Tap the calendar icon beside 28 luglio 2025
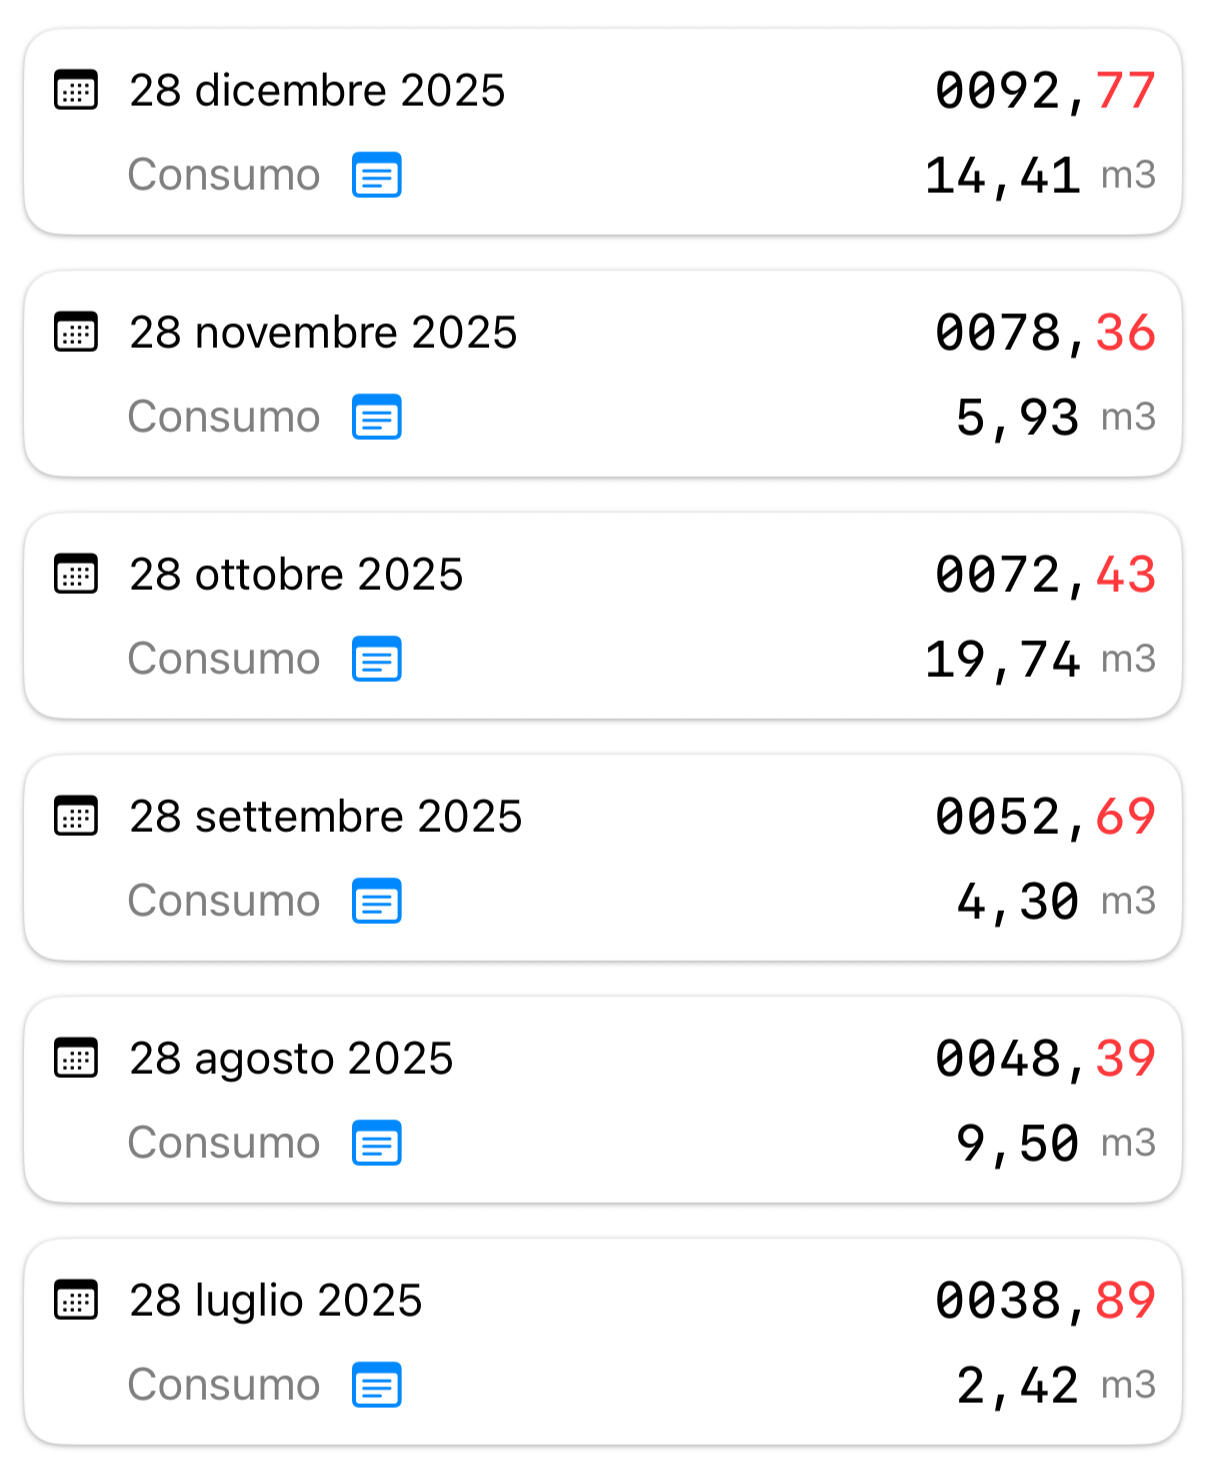This screenshot has width=1206, height=1471. [75, 1300]
